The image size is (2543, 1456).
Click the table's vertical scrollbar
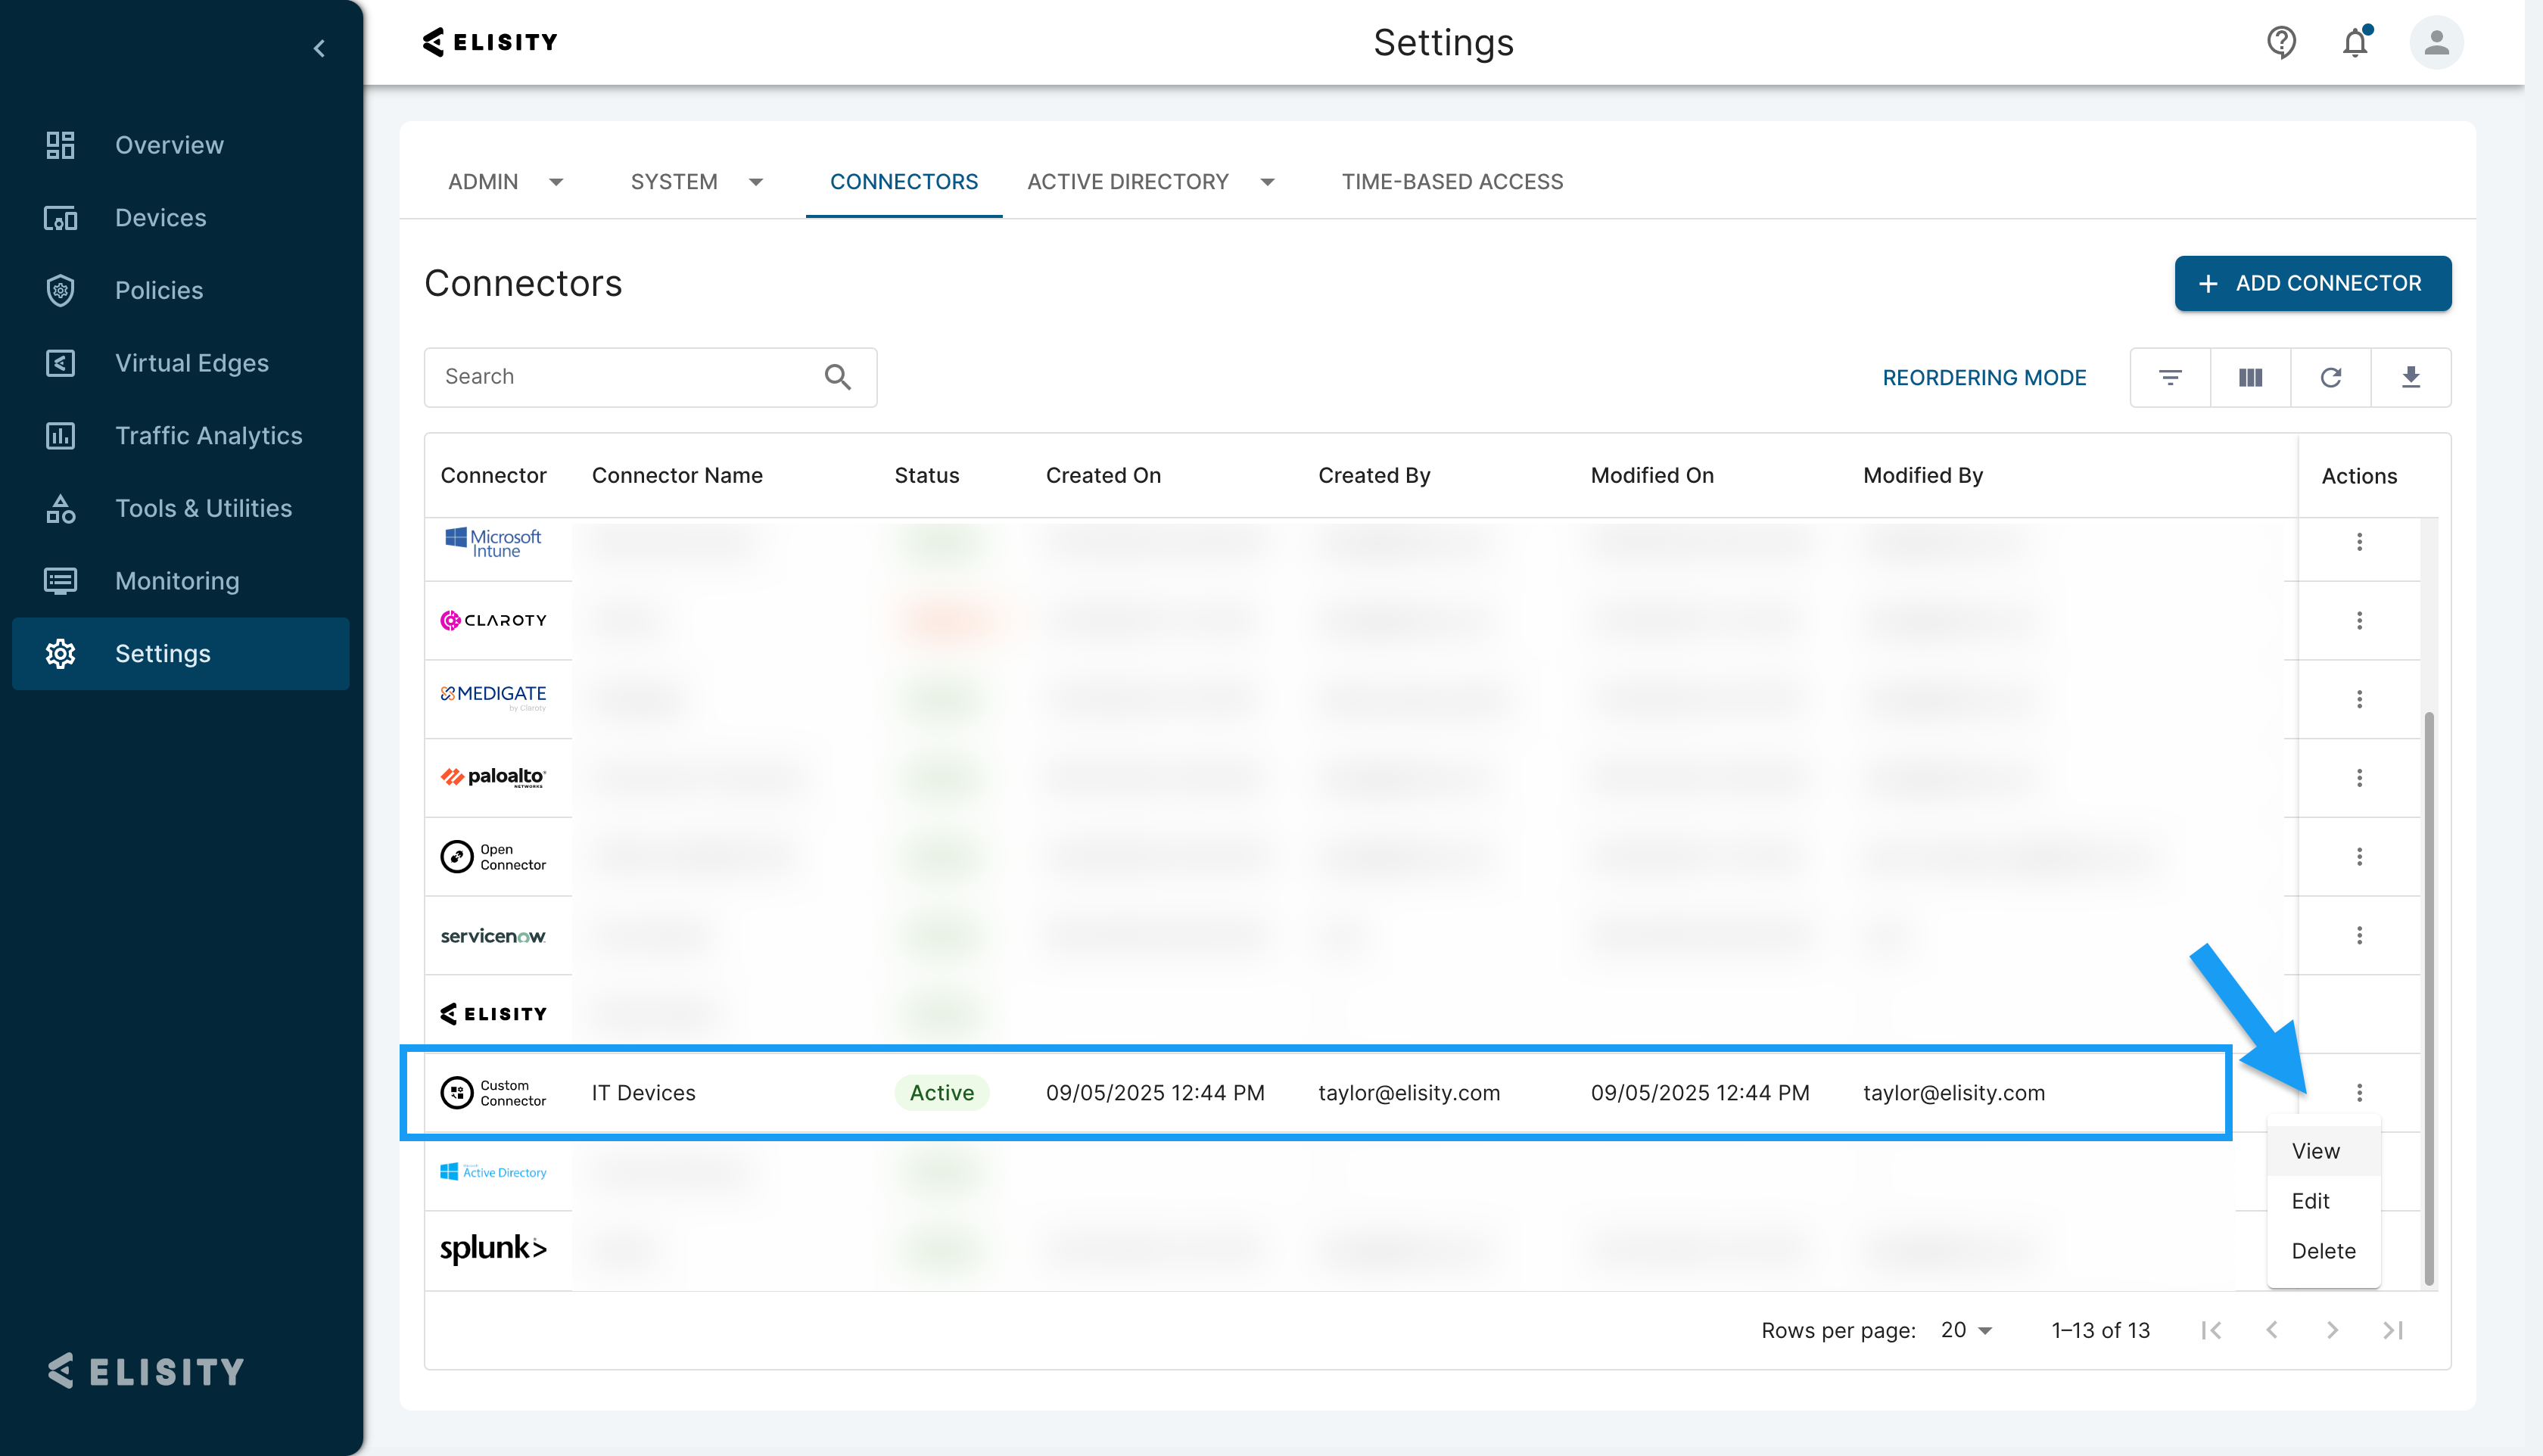point(2428,998)
